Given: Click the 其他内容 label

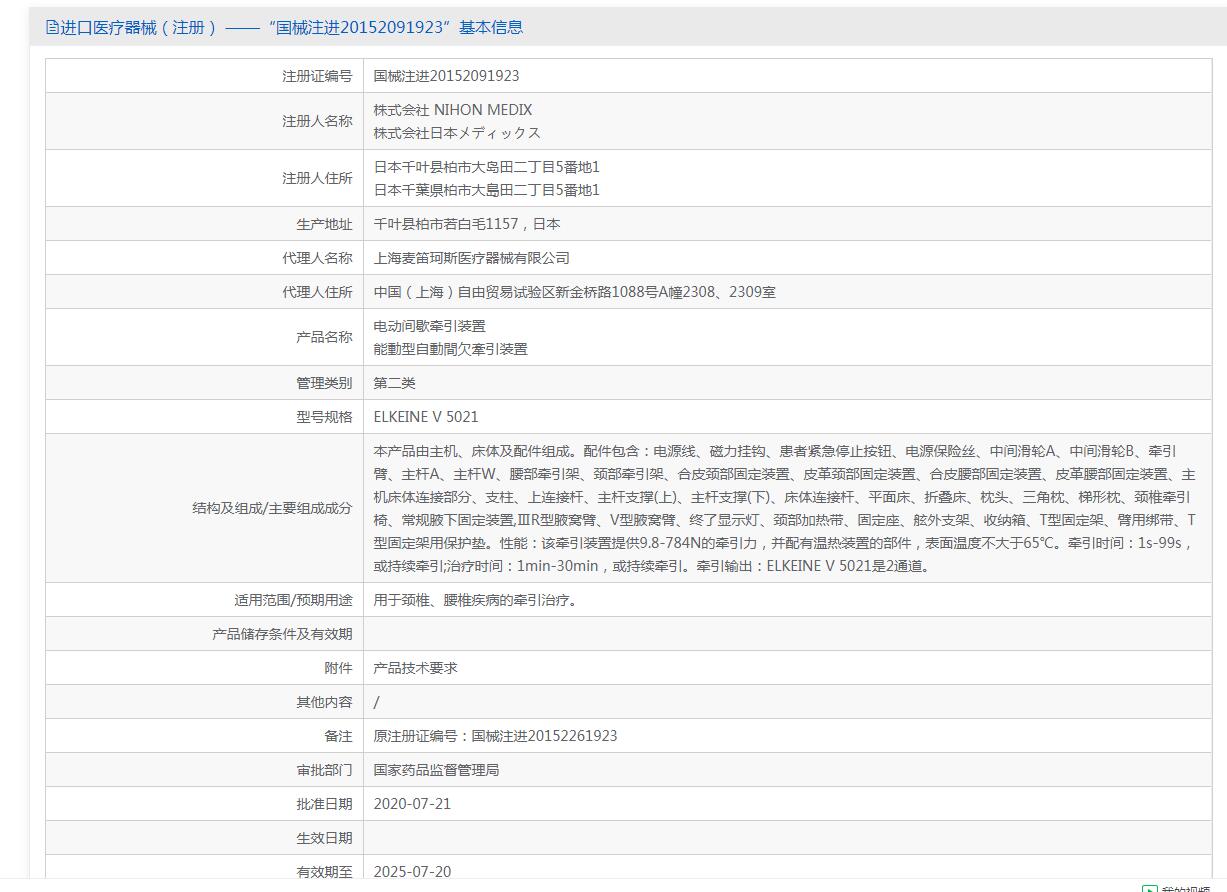Looking at the screenshot, I should [324, 702].
